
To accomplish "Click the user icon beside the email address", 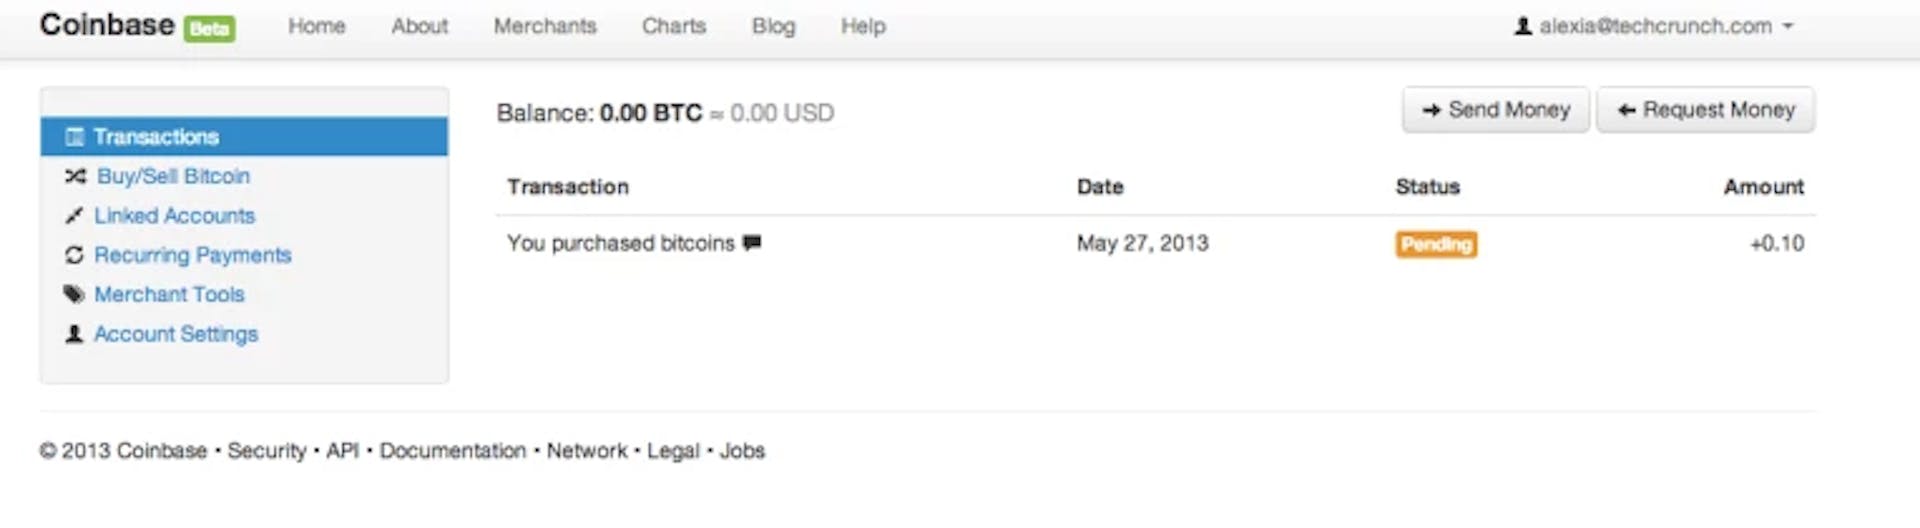I will point(1523,26).
